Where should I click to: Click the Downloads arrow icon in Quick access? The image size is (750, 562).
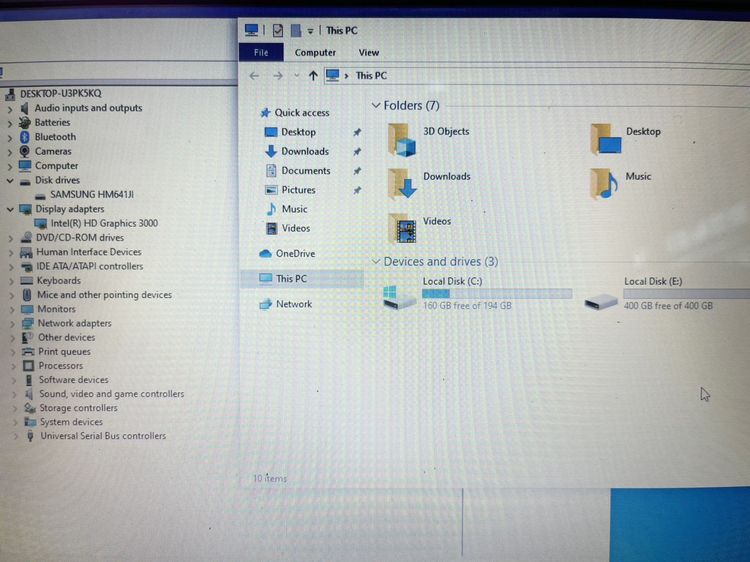click(271, 151)
